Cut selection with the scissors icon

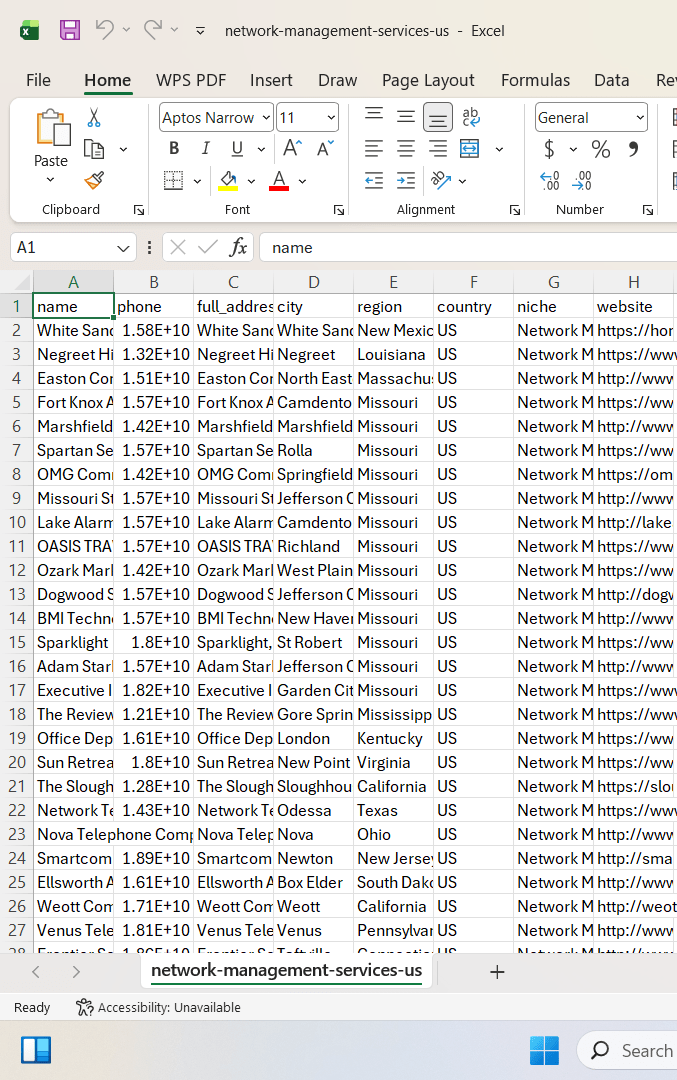[94, 118]
